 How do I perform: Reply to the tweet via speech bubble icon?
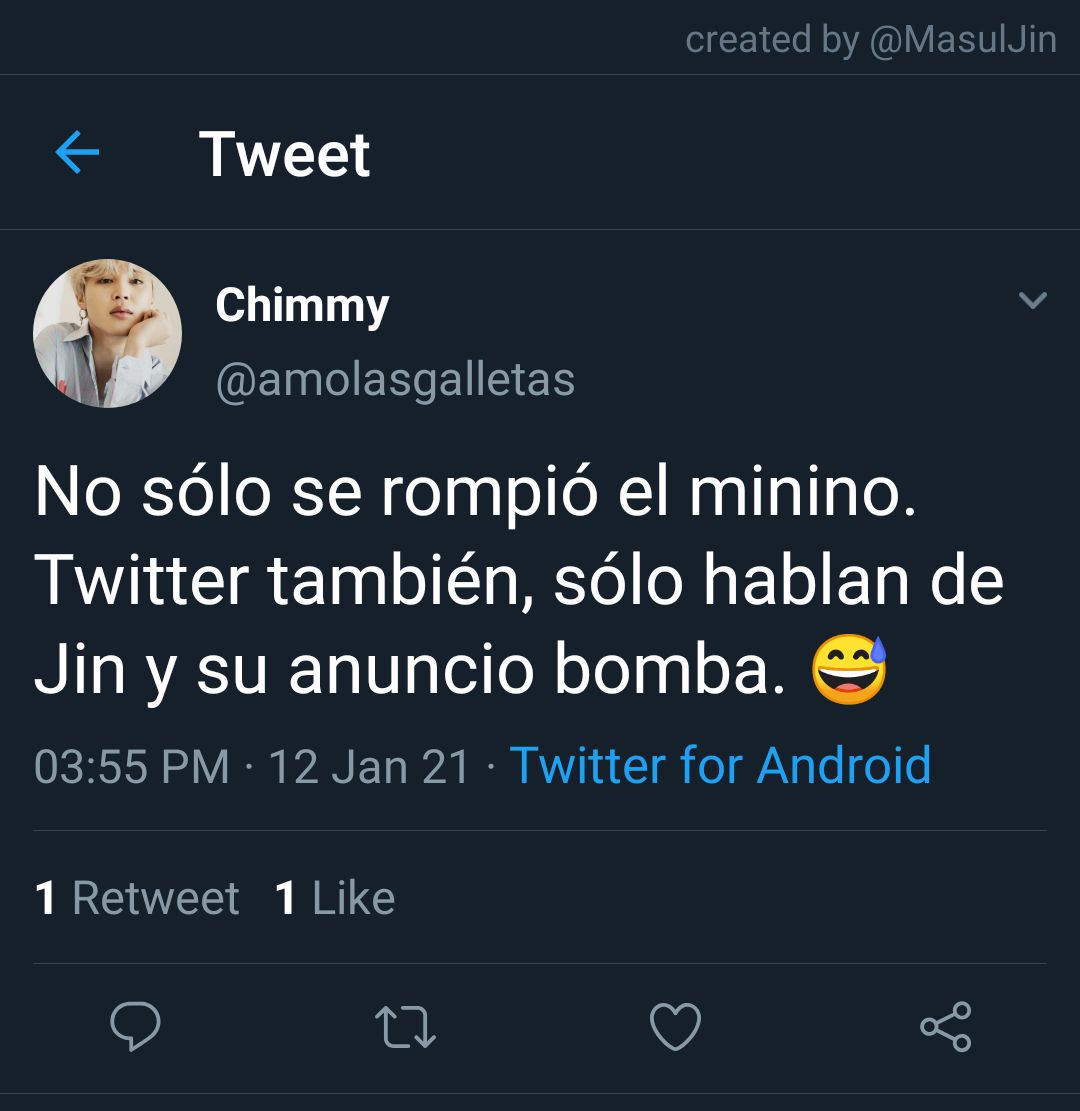(135, 1026)
